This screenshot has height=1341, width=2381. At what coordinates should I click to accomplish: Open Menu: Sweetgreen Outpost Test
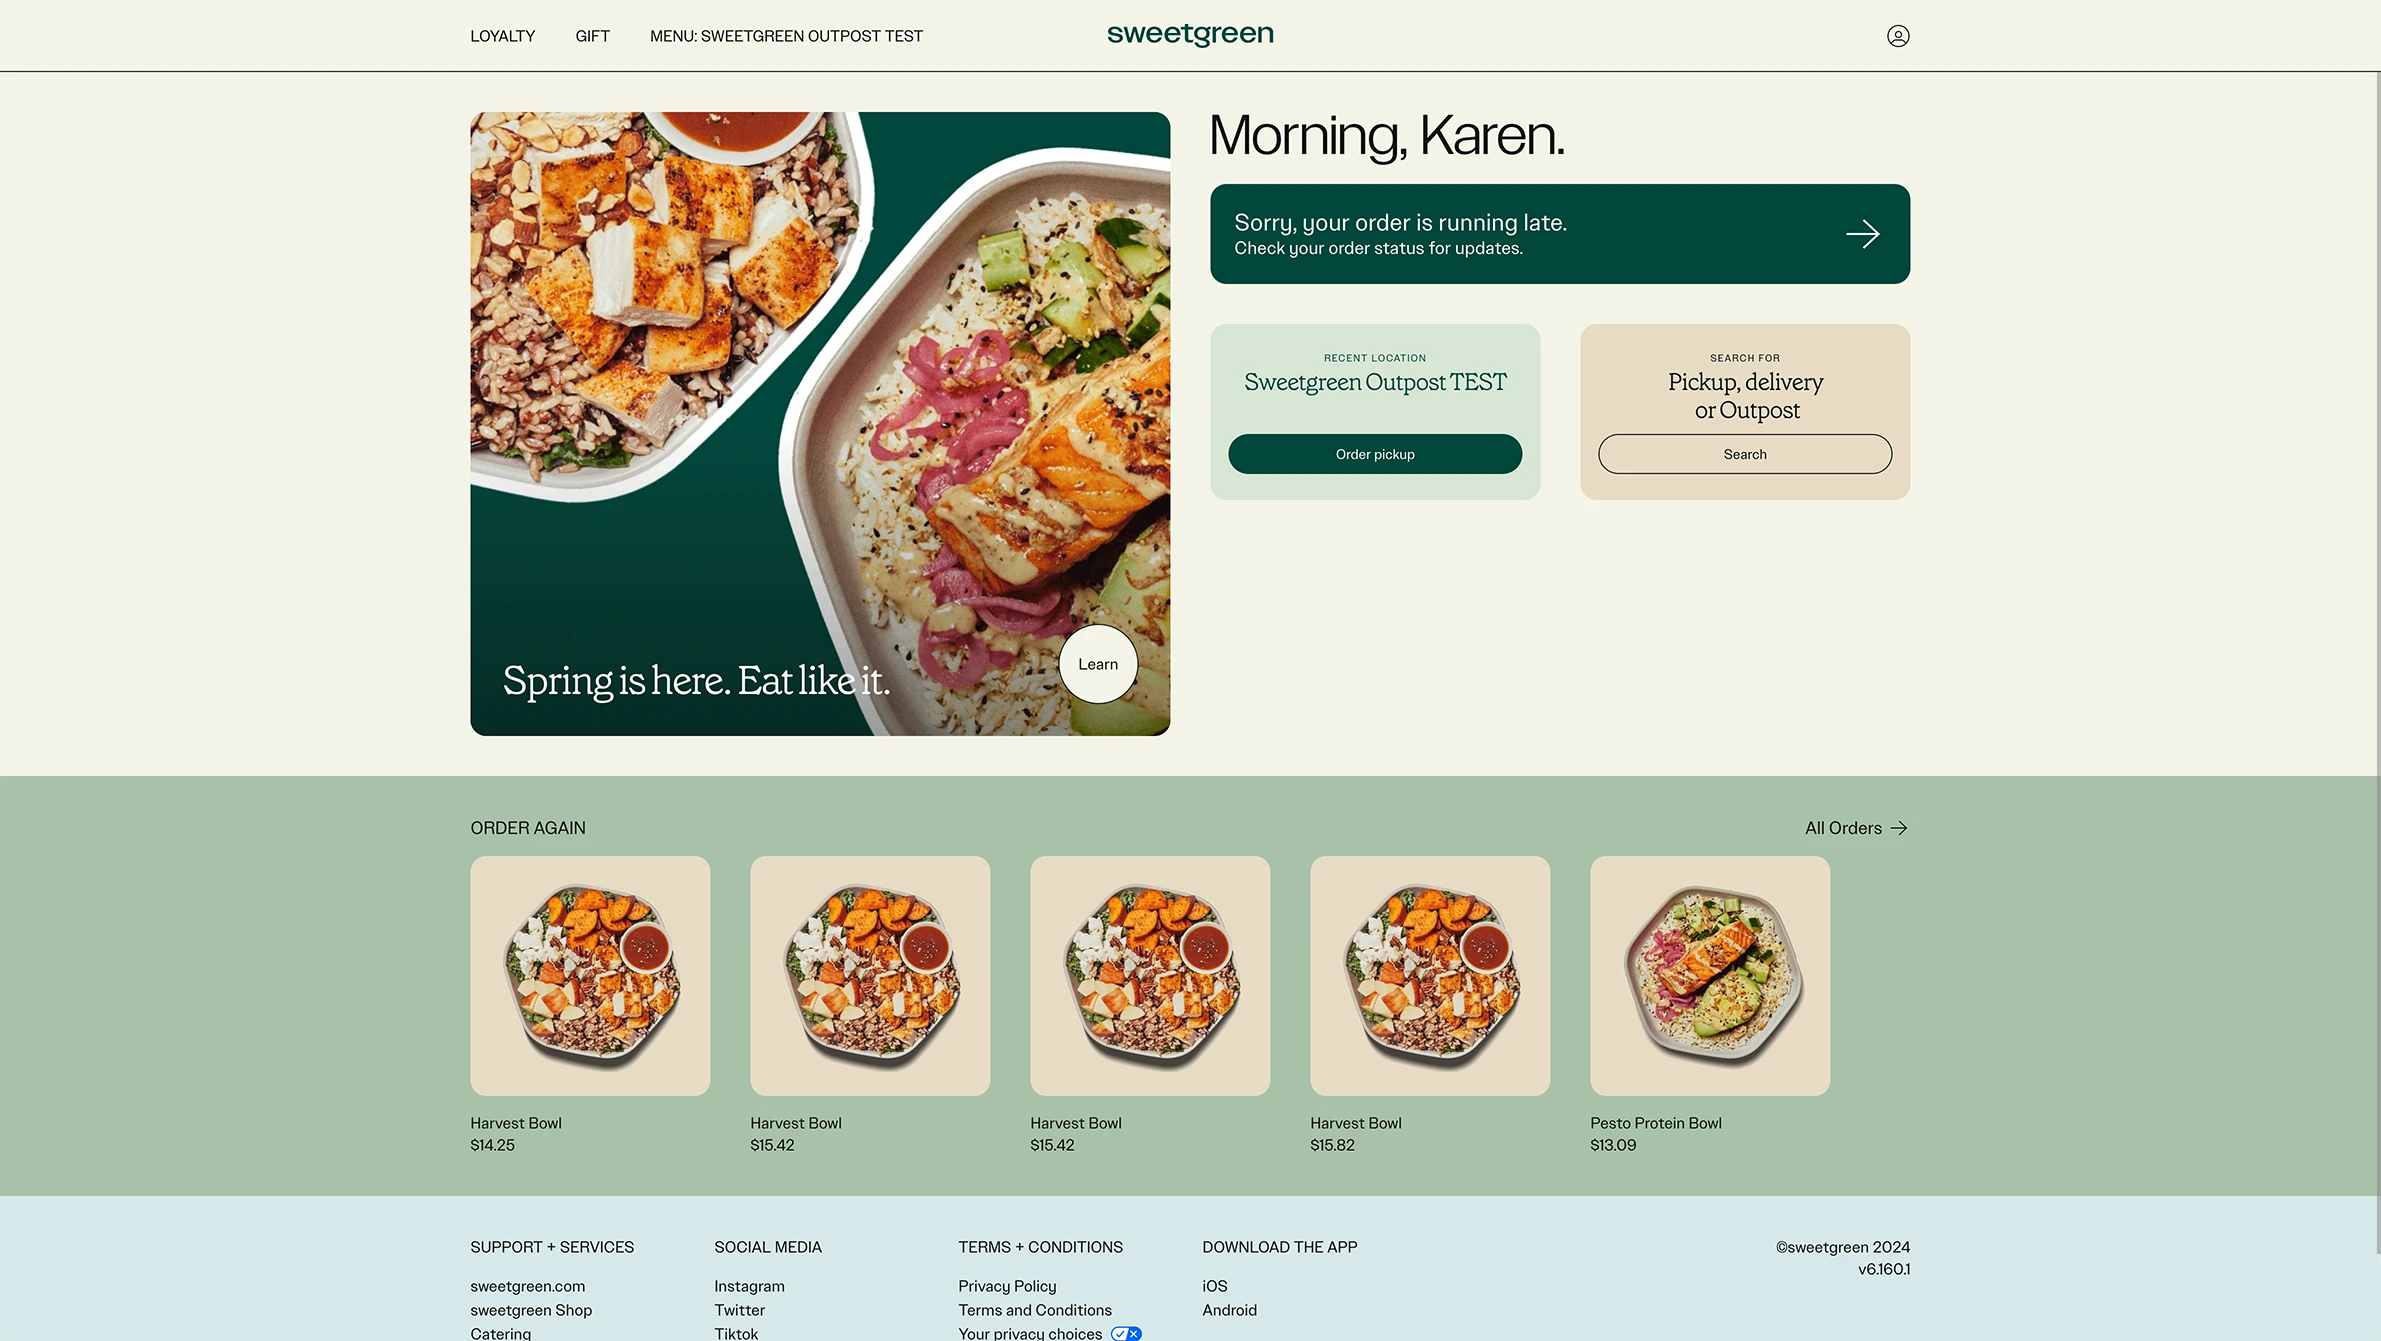tap(786, 36)
